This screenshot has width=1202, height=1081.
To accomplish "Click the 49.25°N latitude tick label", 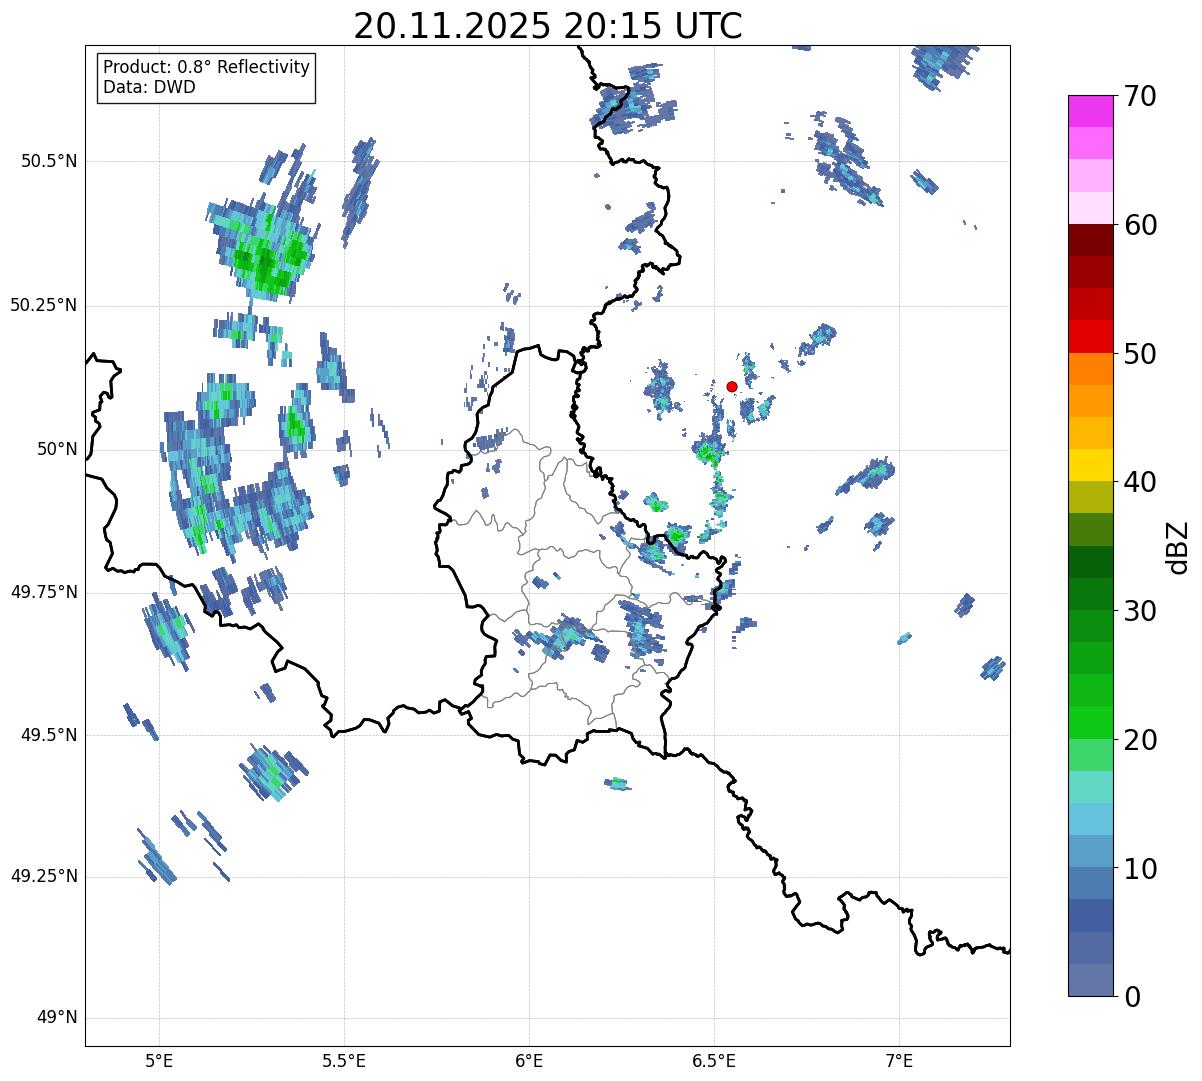I will (x=43, y=876).
